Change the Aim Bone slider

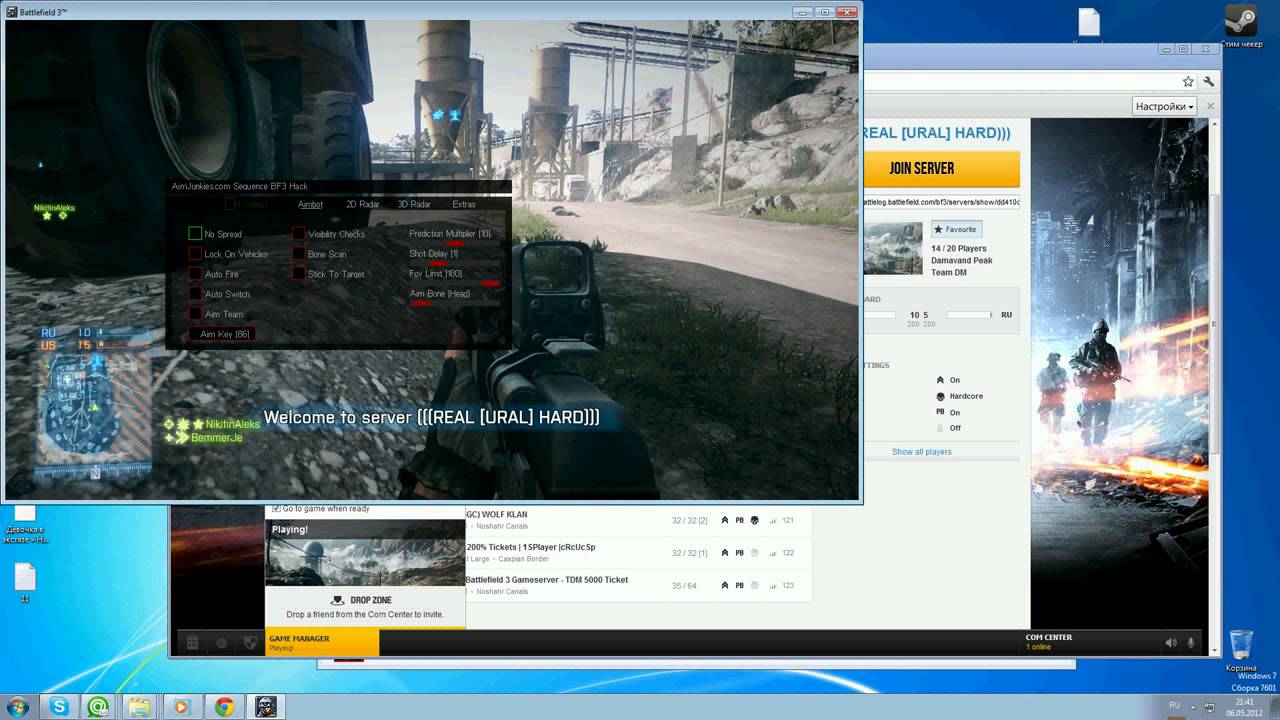pyautogui.click(x=455, y=303)
